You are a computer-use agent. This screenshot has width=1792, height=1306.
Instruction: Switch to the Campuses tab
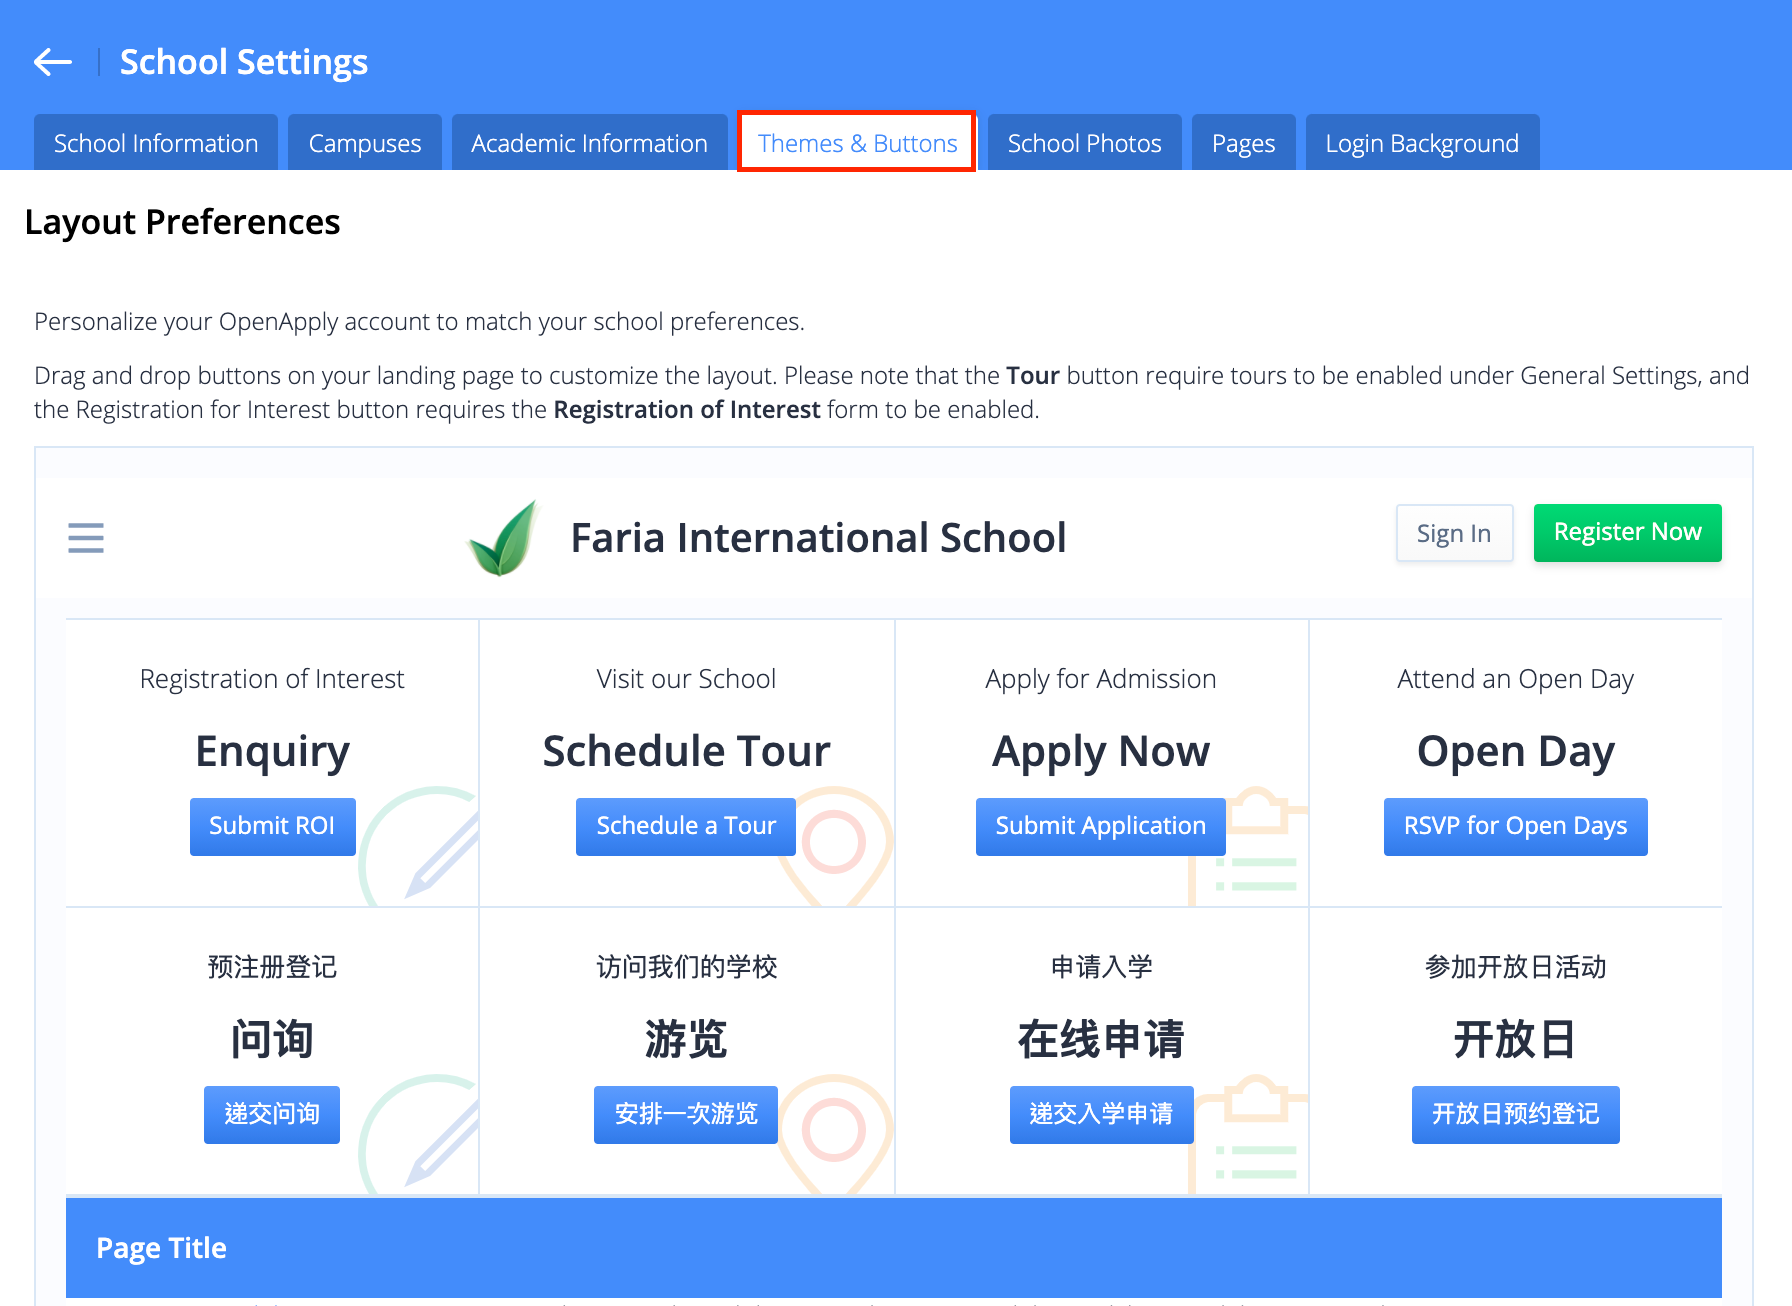365,143
